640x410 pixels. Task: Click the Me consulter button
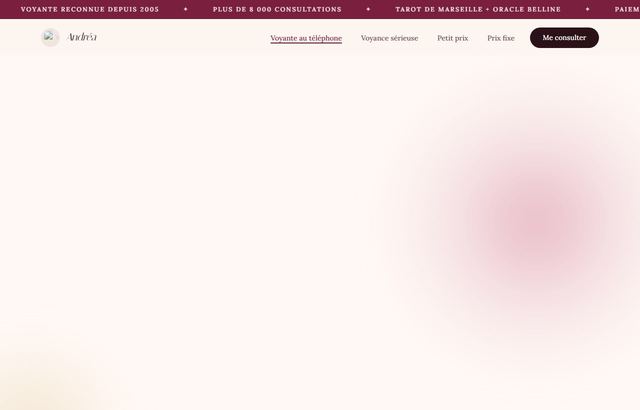[564, 38]
